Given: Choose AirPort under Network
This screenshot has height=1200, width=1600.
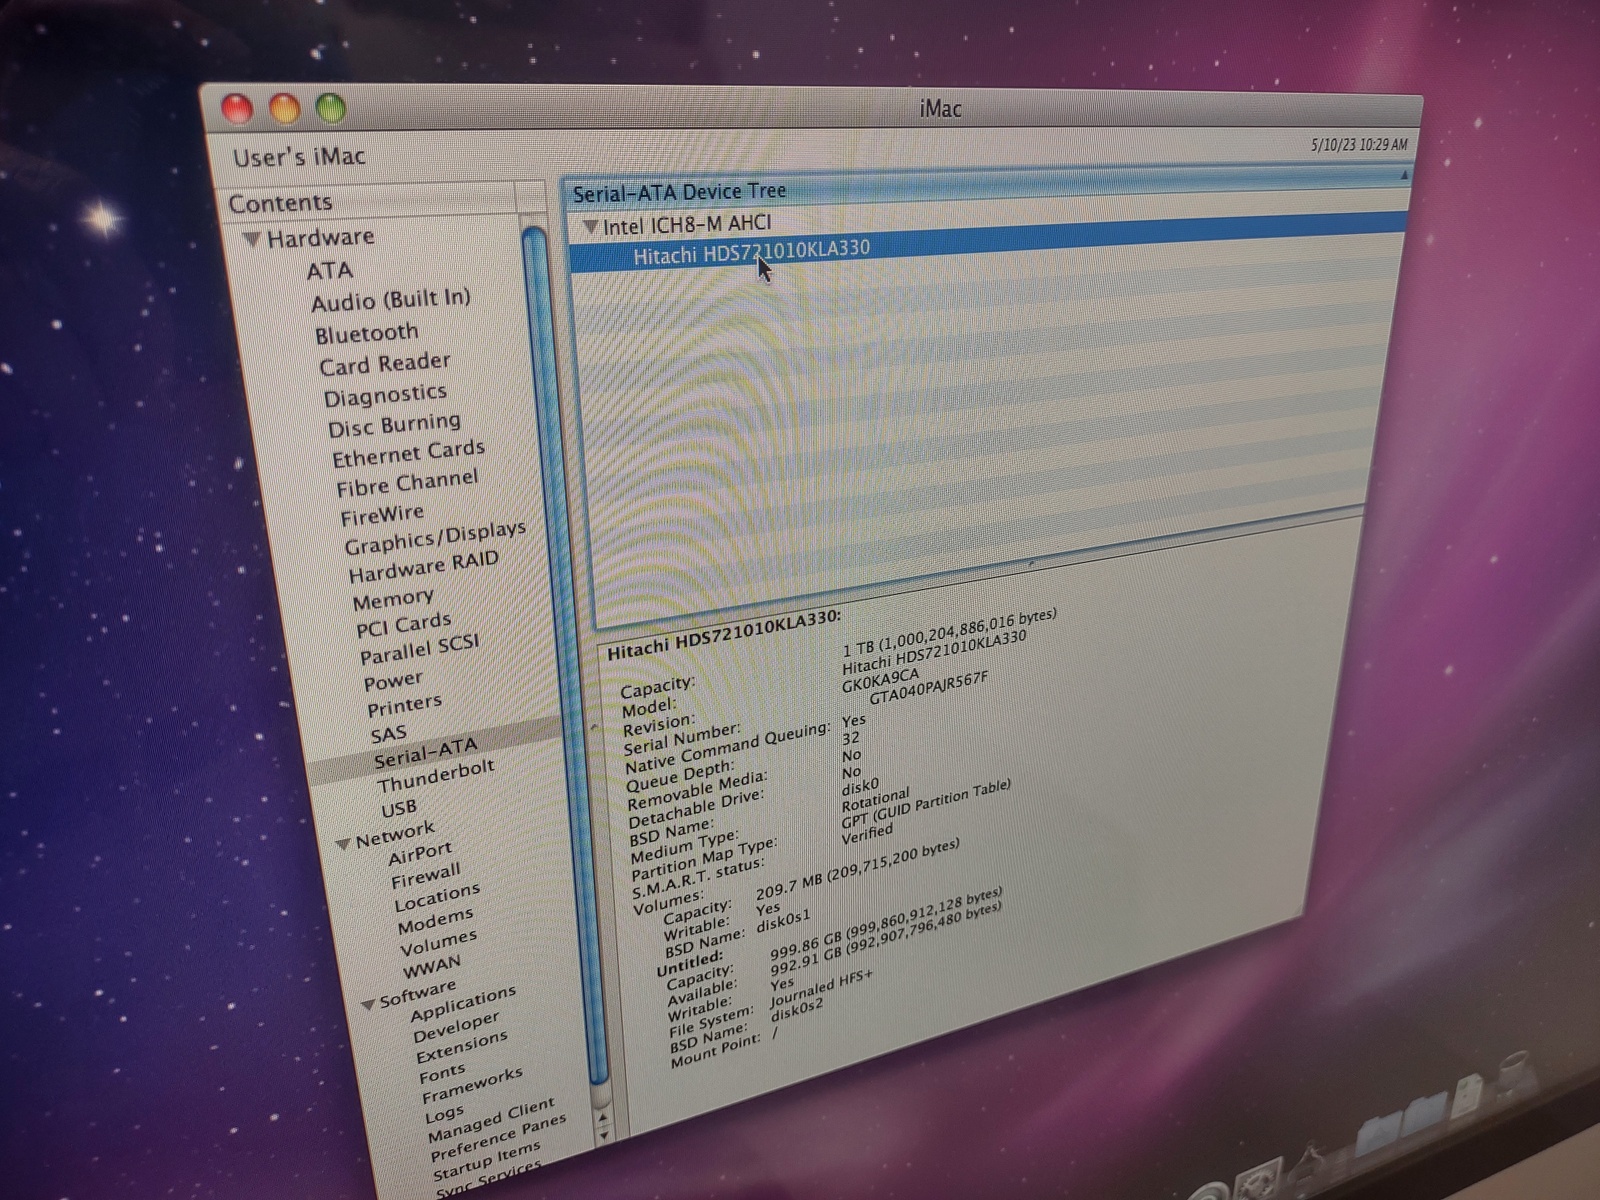Looking at the screenshot, I should pos(420,852).
